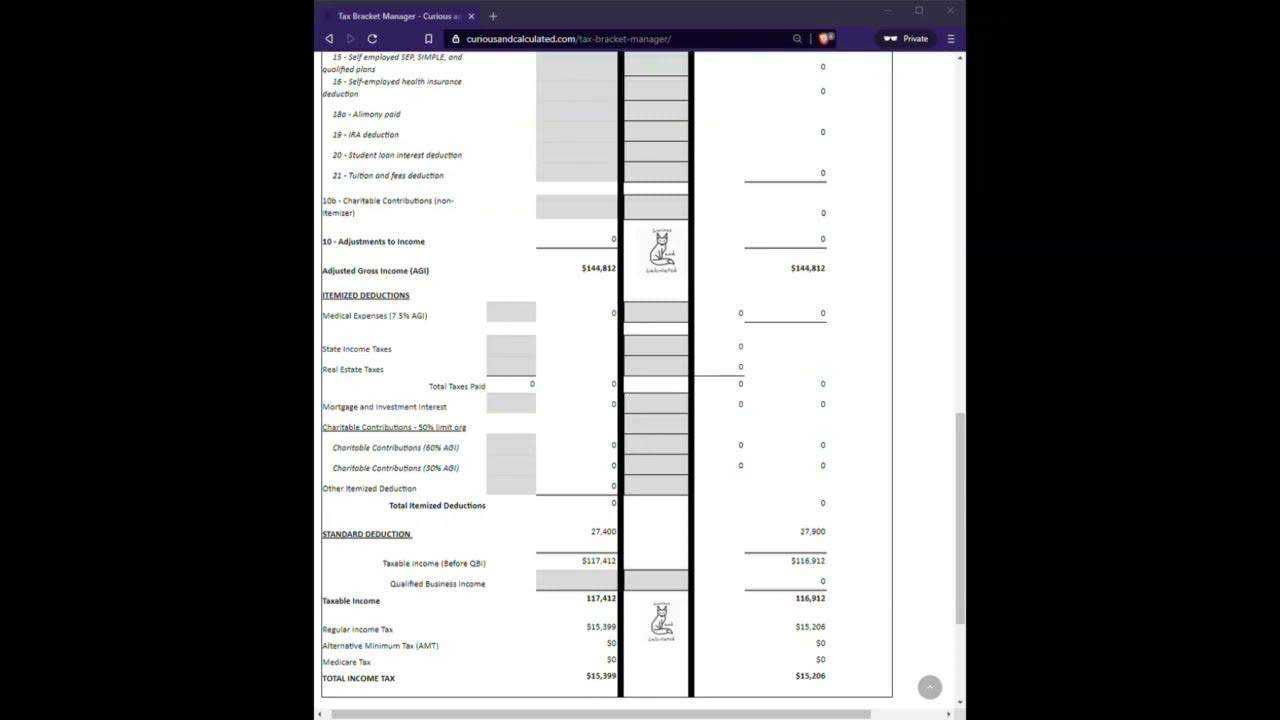The height and width of the screenshot is (720, 1280).
Task: Select the middle-column Charitable Contributions (30% AGI) input
Action: tap(656, 464)
